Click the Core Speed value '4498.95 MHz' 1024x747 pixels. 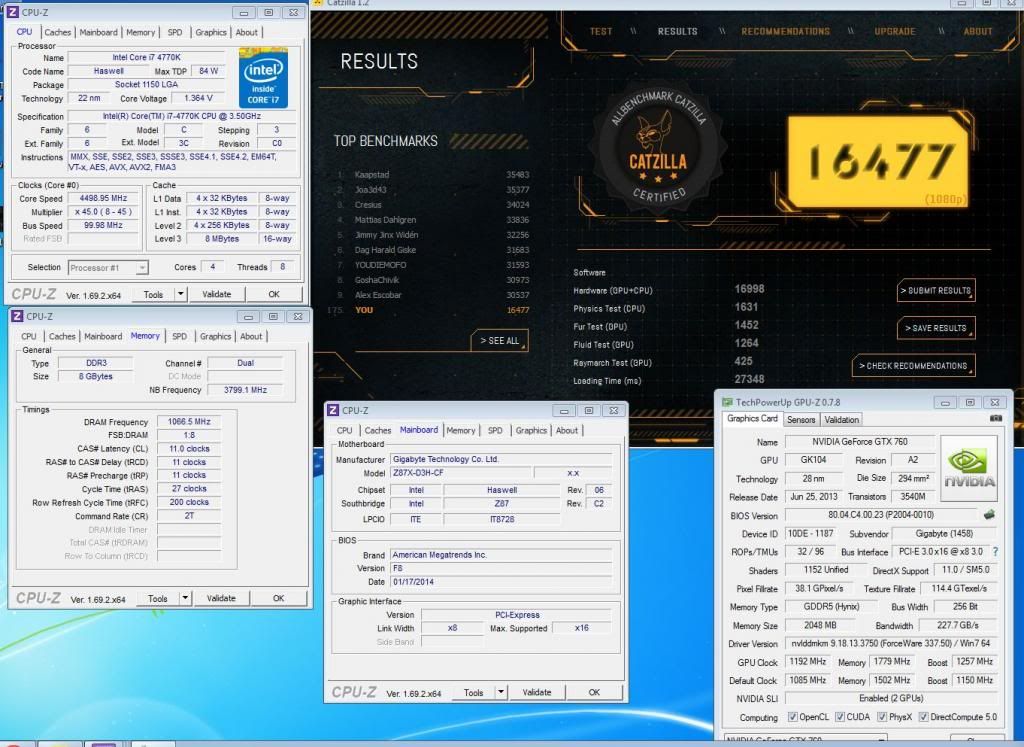103,199
